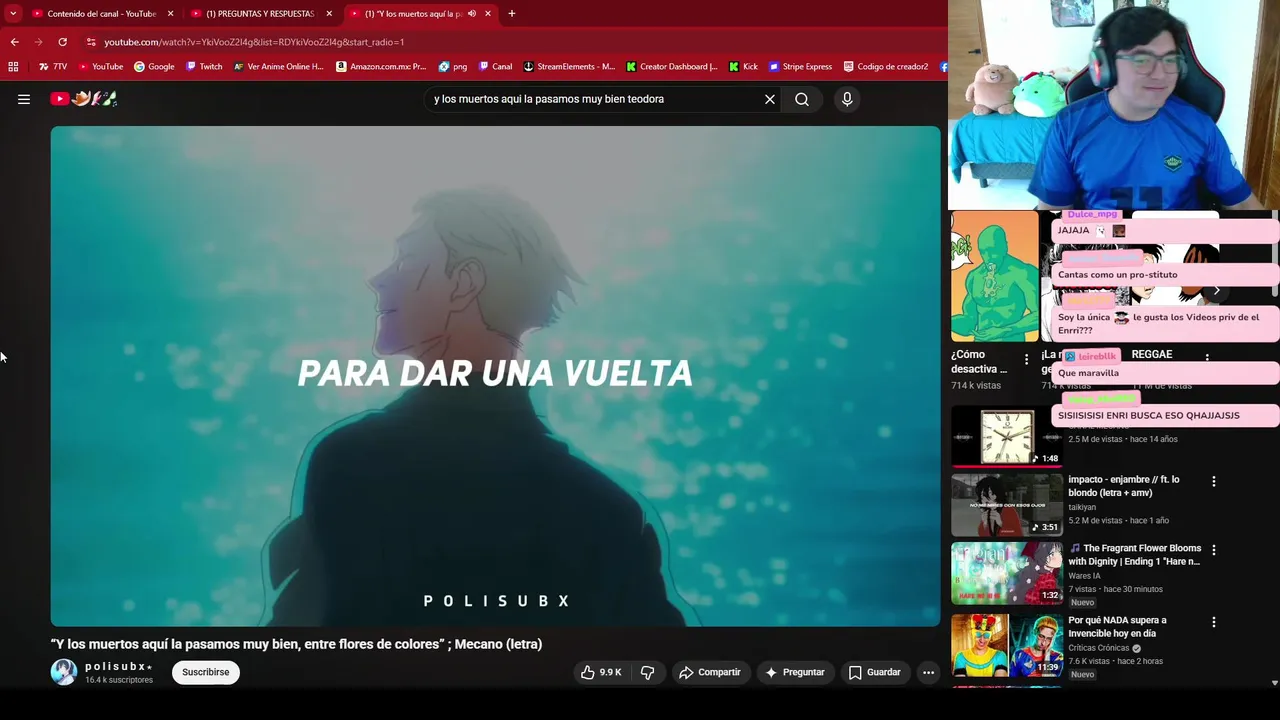
Task: Mute tab using speaker icon on tab
Action: tap(472, 14)
